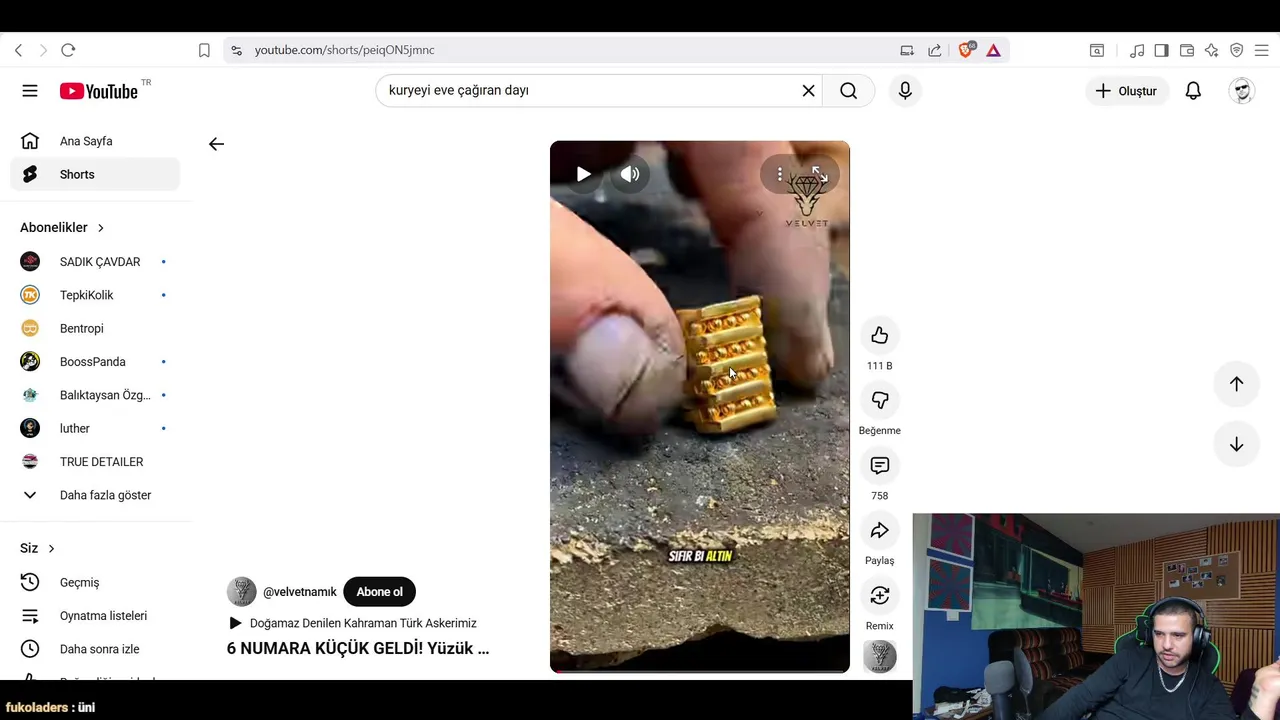Open the notifications bell

[x=1193, y=91]
